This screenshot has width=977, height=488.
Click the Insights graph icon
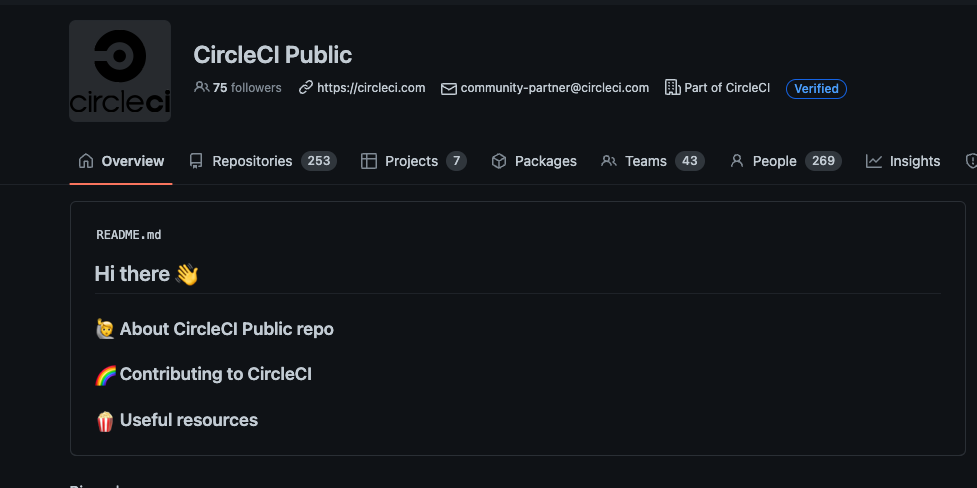click(874, 161)
